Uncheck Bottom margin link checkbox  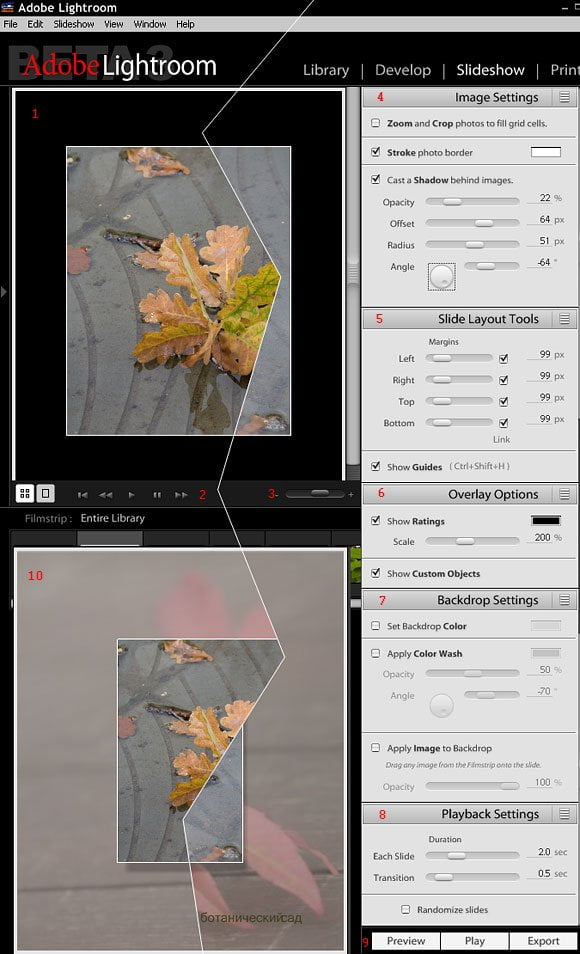coord(503,423)
